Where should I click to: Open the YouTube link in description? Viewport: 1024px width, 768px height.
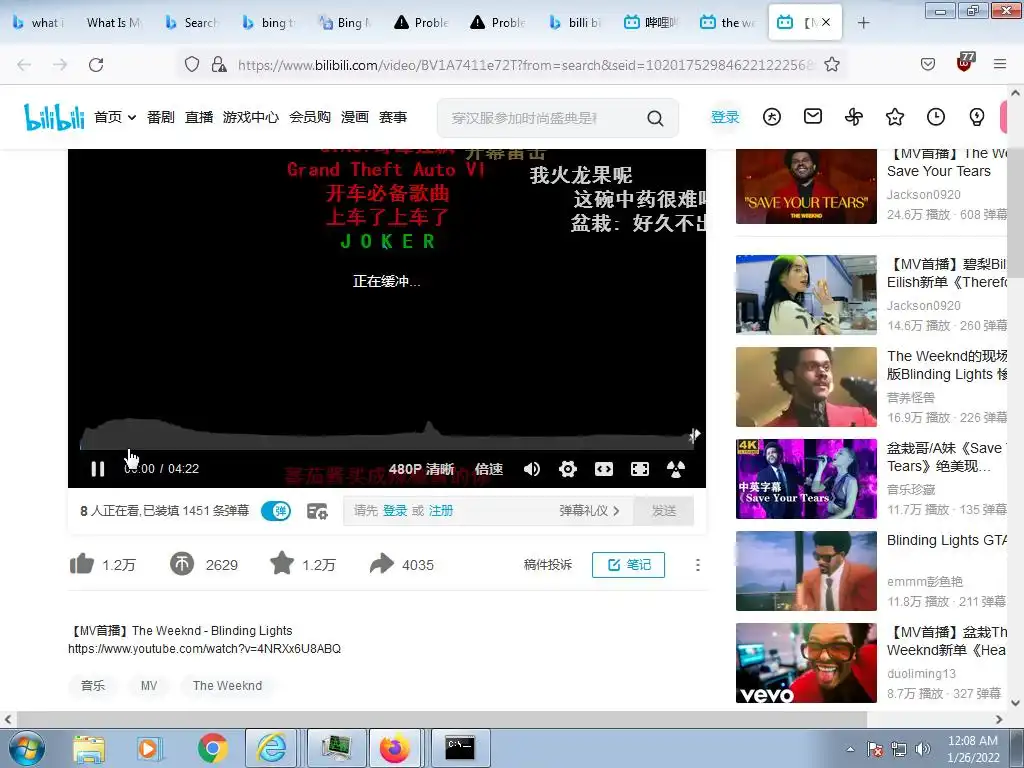point(204,648)
